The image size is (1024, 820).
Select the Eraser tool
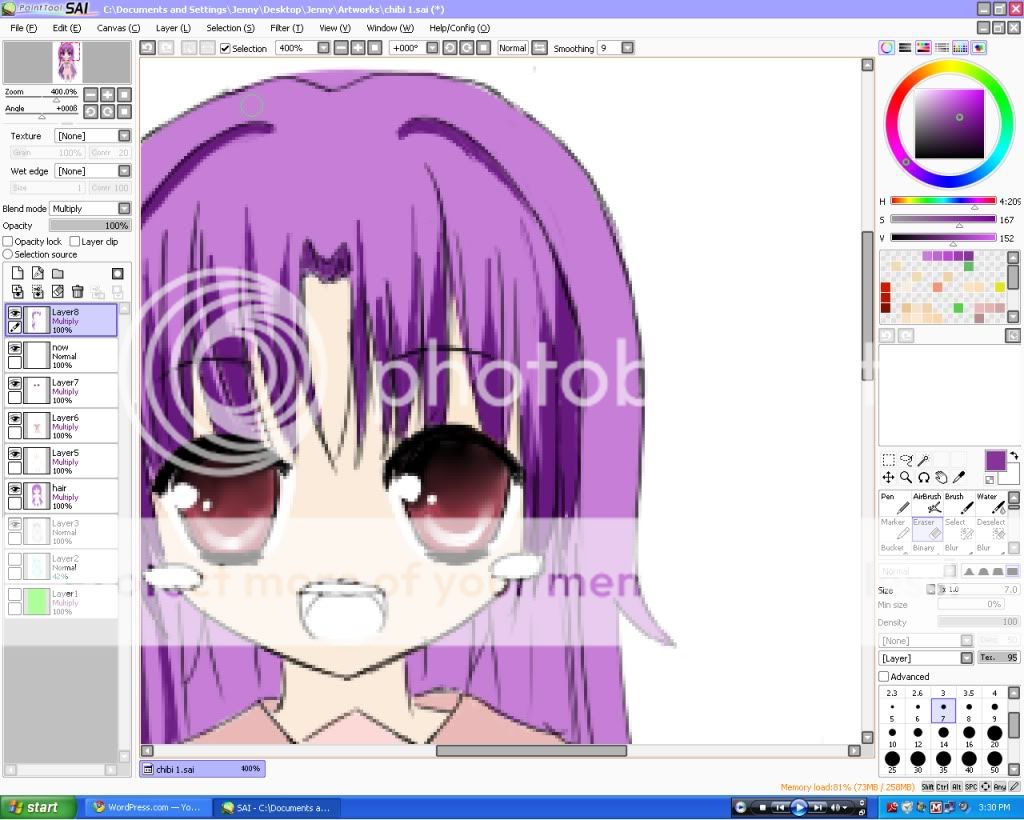coord(928,529)
